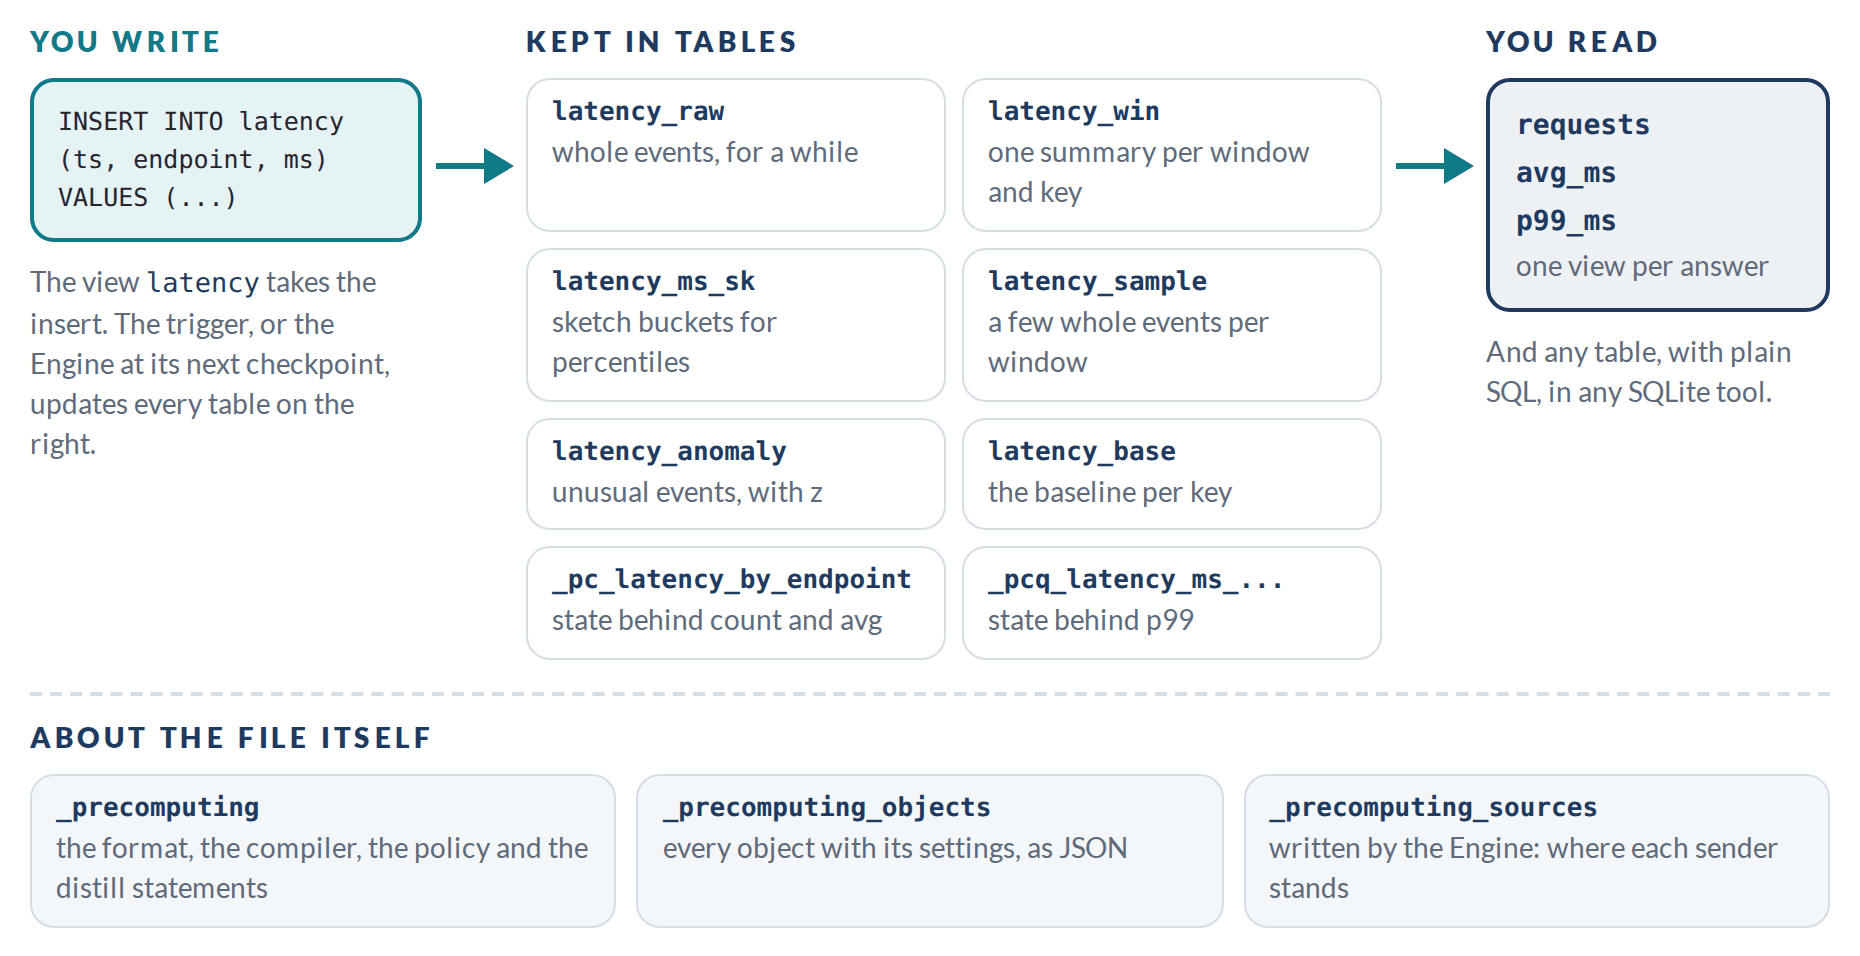Click the _pc_latency_by_endpoint state card
Viewport: 1860px width, 956px height.
(x=736, y=603)
